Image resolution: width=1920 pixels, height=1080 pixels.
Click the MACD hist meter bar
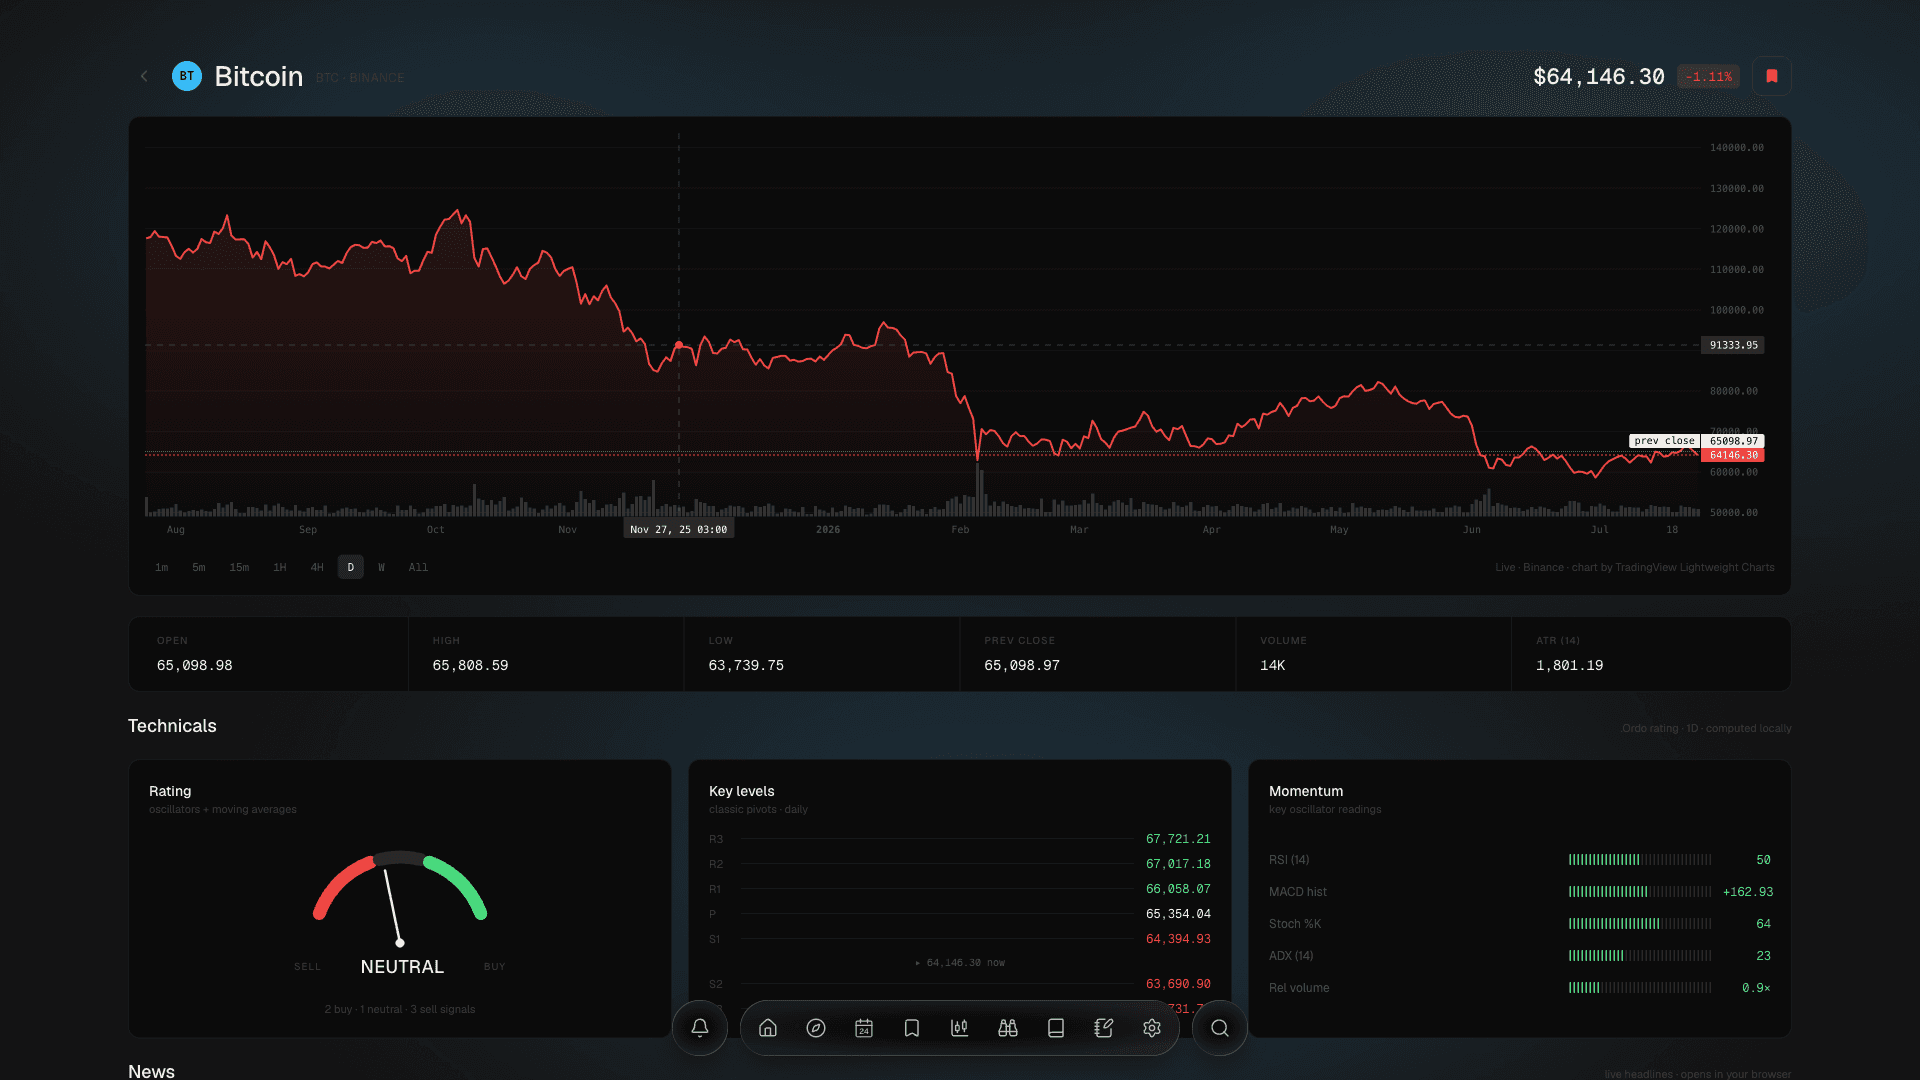(x=1640, y=892)
